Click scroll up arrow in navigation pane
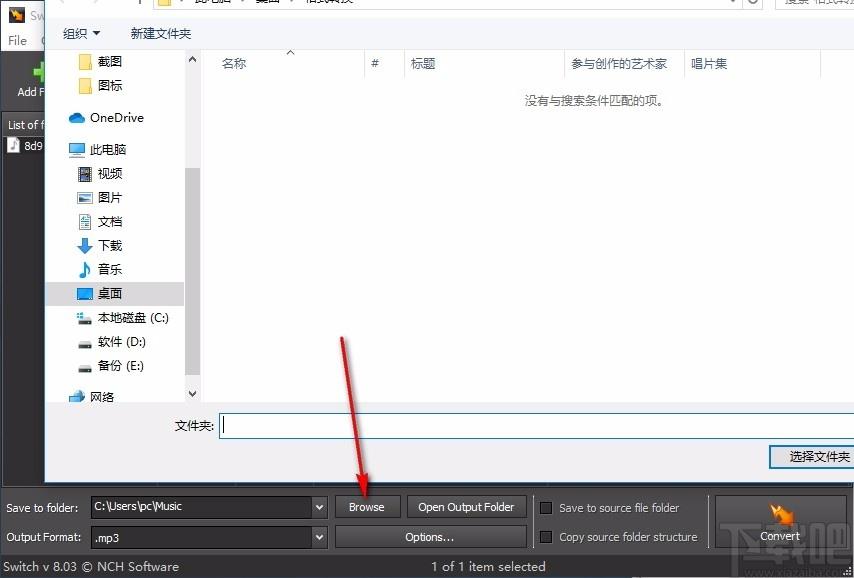The image size is (854, 578). click(x=192, y=59)
